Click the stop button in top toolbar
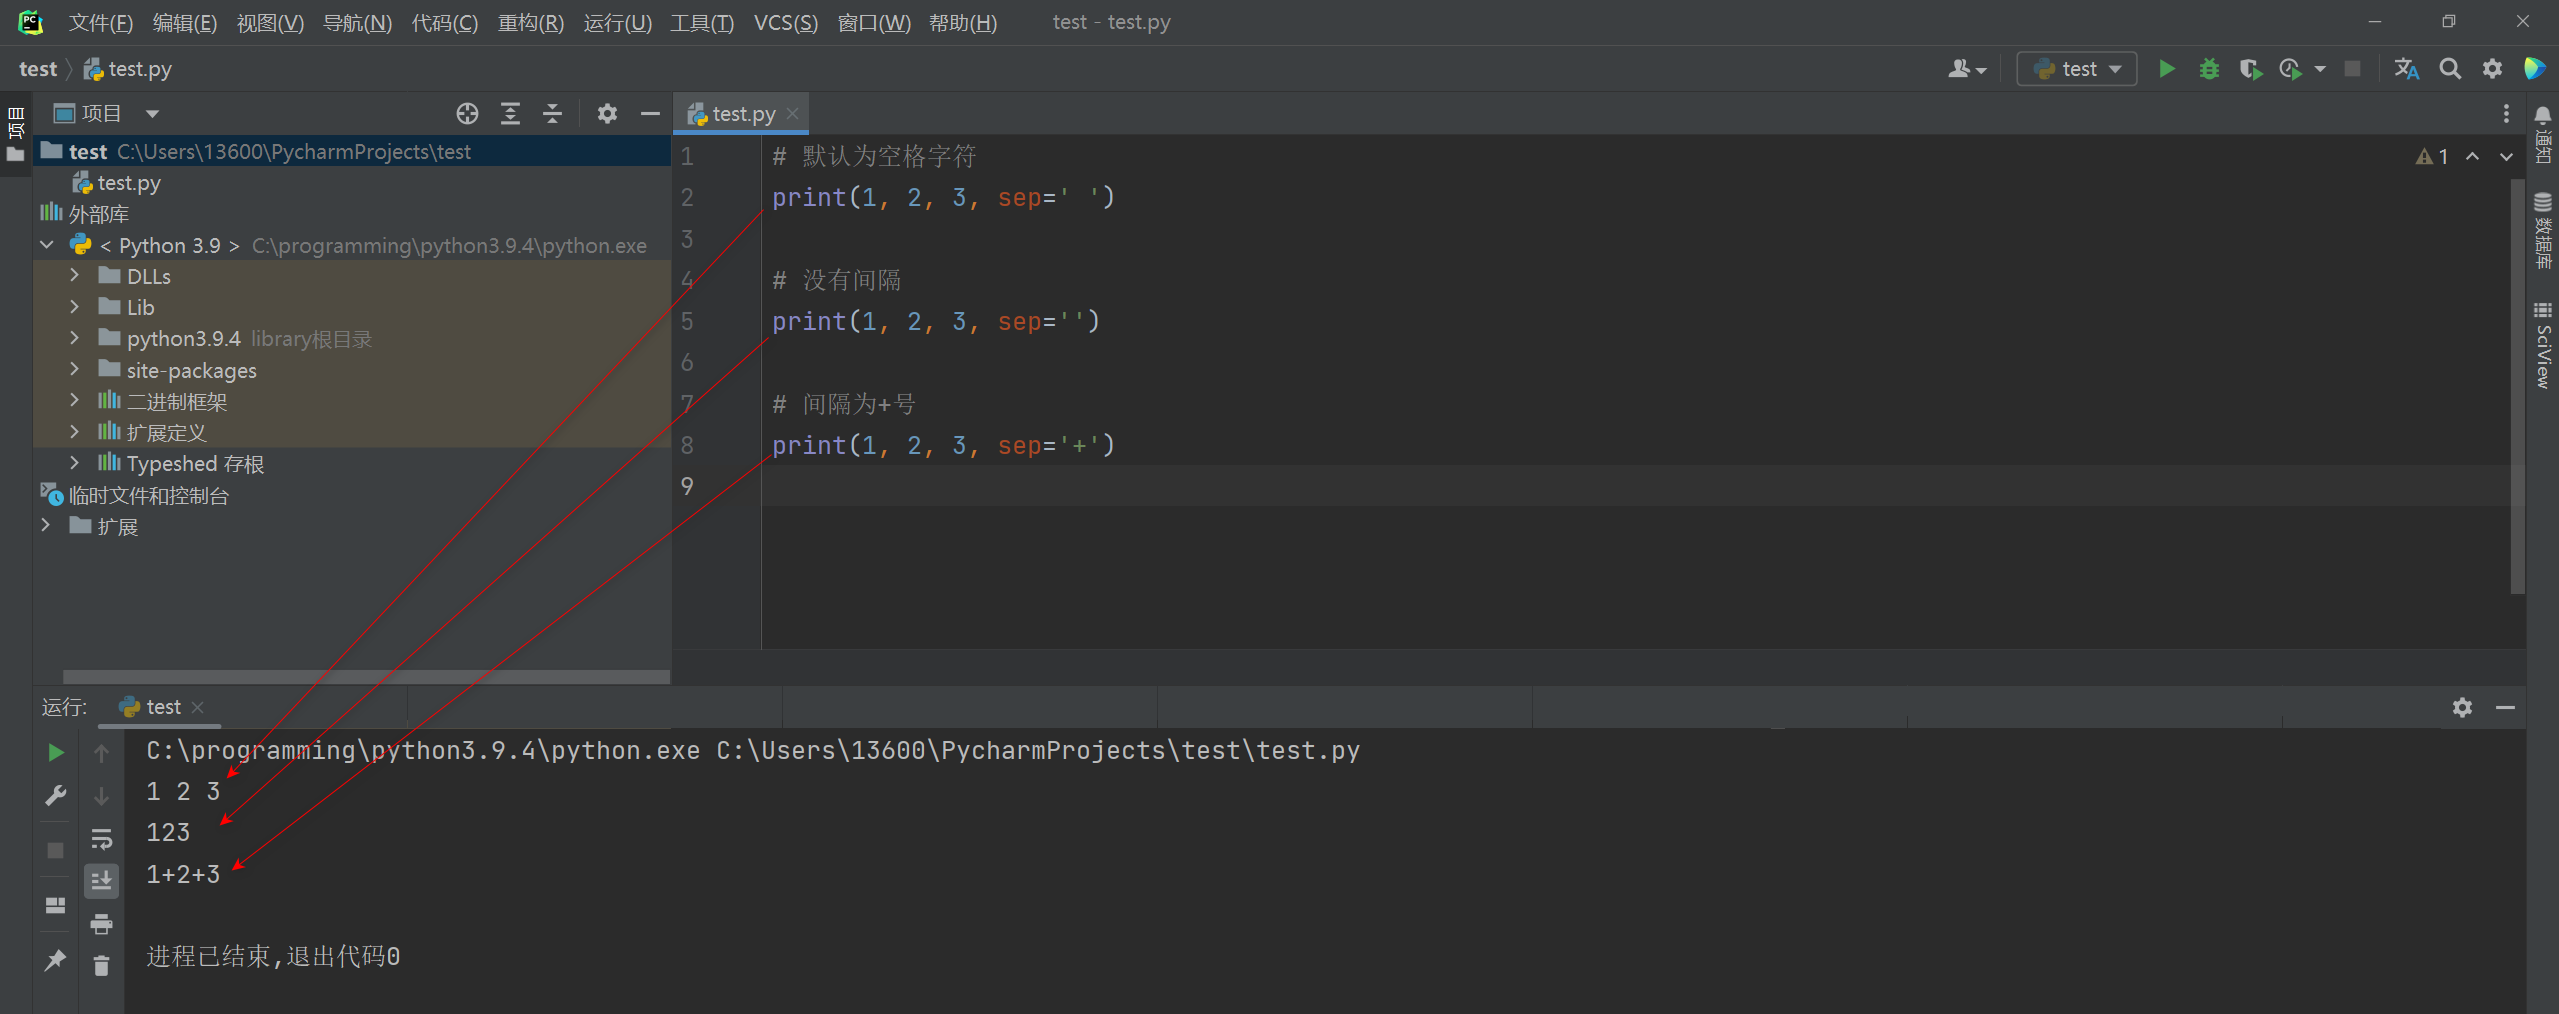 click(2352, 69)
